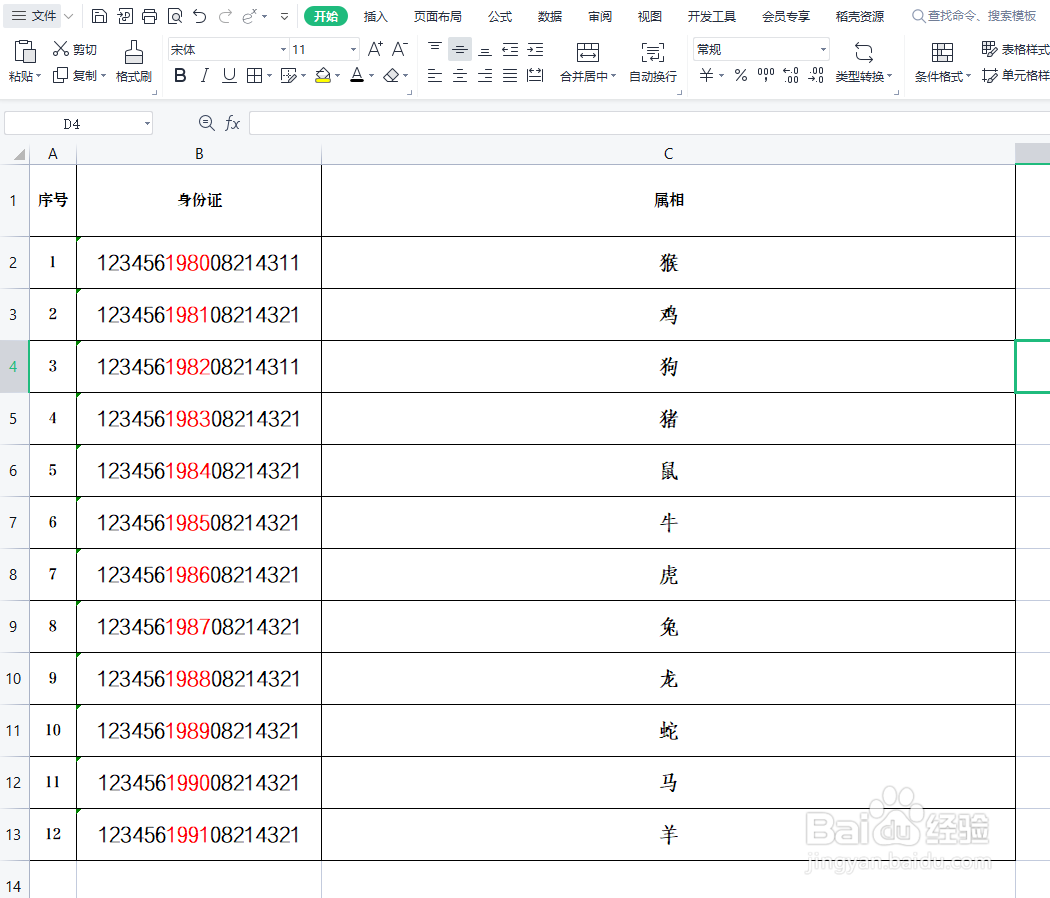
Task: Click the insert function fx icon
Action: 232,123
